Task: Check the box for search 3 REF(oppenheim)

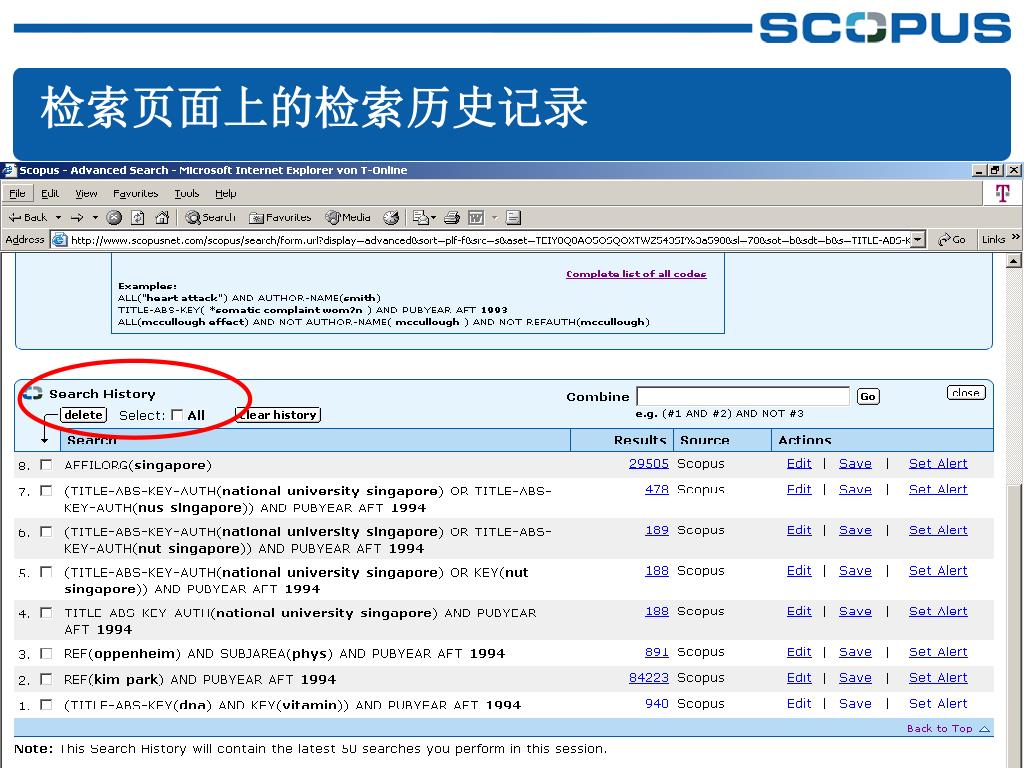Action: click(46, 653)
